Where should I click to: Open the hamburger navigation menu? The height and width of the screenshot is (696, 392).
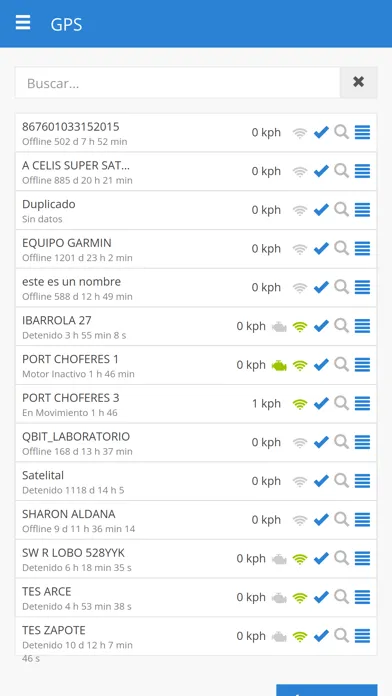click(x=23, y=22)
